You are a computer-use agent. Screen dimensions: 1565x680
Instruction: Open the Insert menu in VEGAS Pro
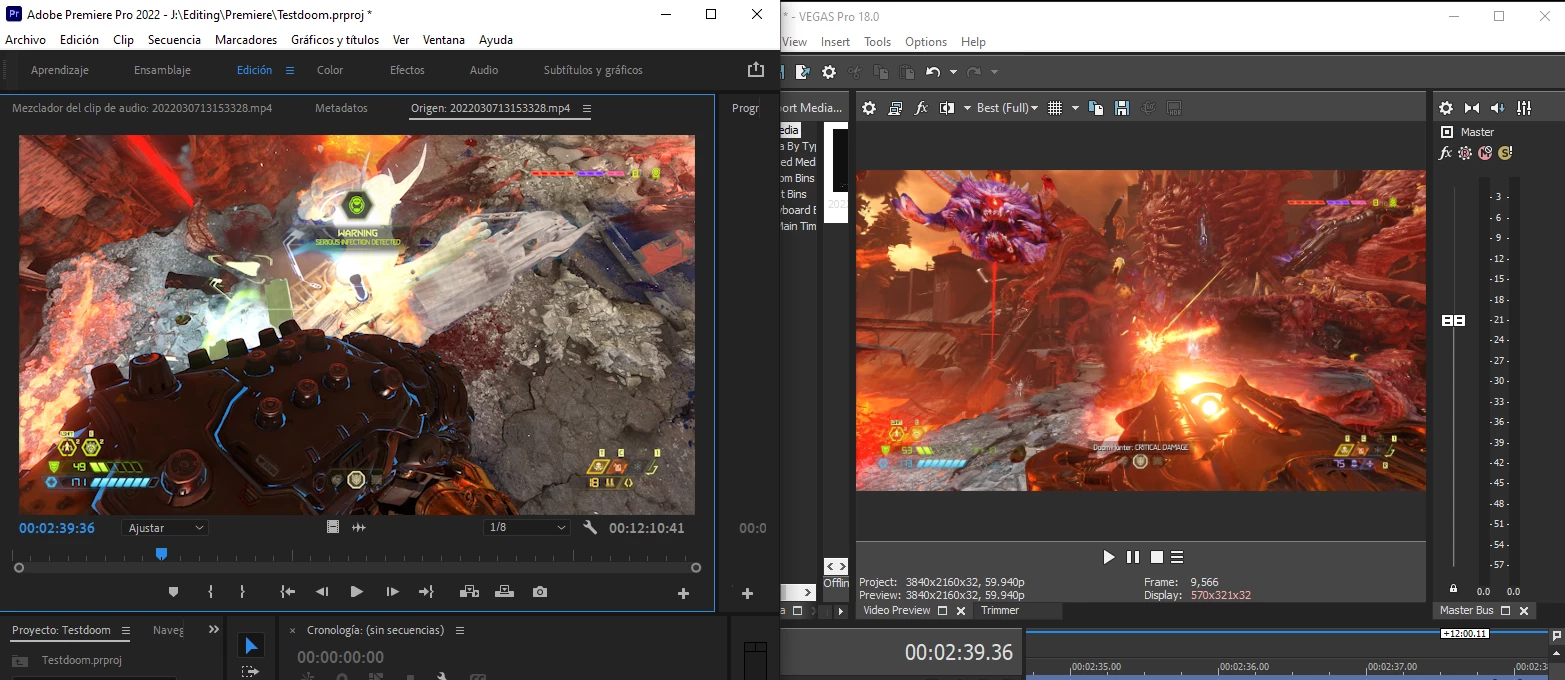835,42
